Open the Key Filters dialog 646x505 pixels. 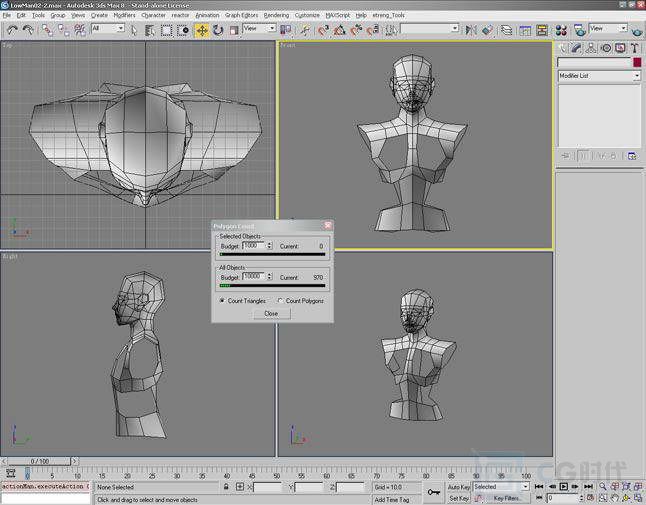click(507, 498)
